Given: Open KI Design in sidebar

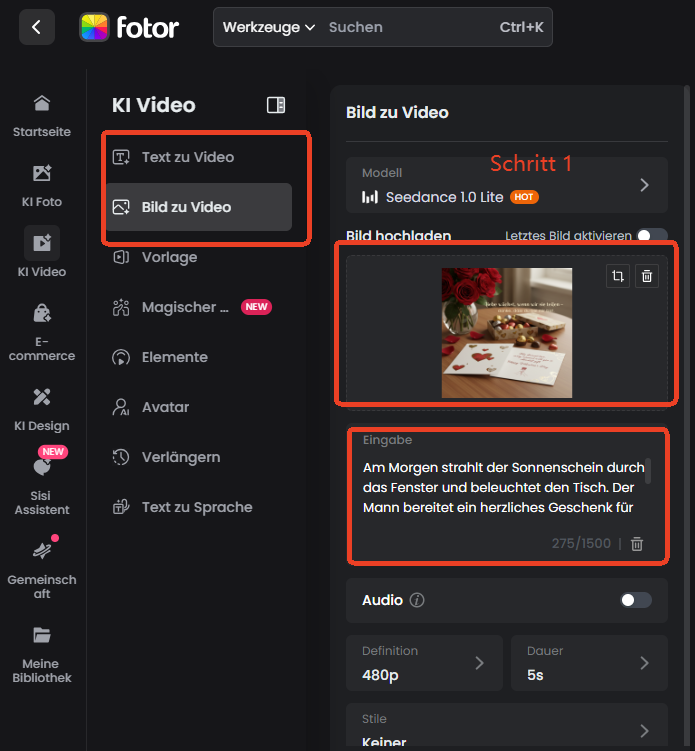Looking at the screenshot, I should [x=42, y=408].
